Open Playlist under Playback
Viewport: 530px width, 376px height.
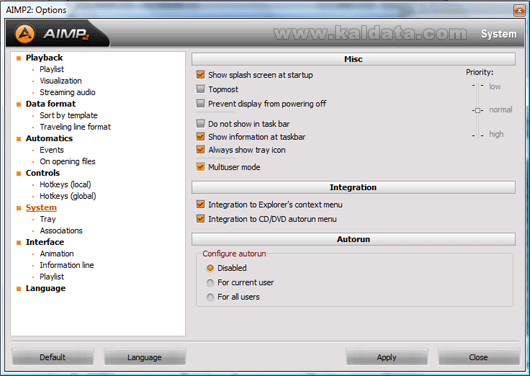(52, 69)
